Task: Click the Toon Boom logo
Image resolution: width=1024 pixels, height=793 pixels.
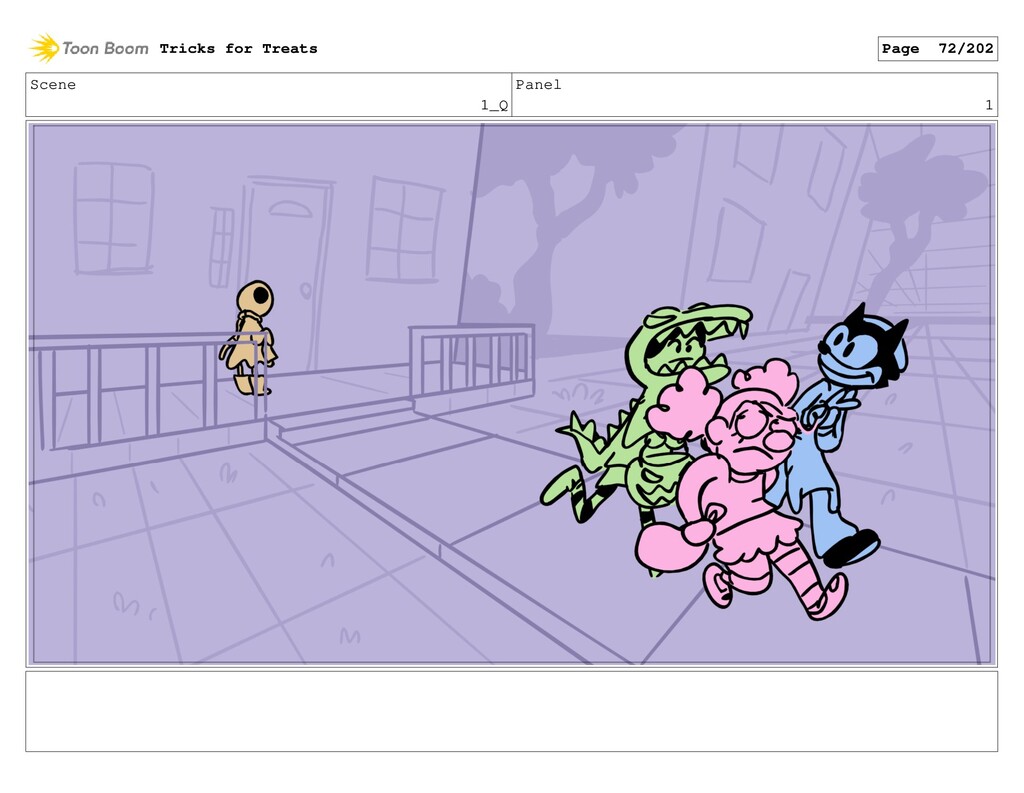Action: [89, 48]
